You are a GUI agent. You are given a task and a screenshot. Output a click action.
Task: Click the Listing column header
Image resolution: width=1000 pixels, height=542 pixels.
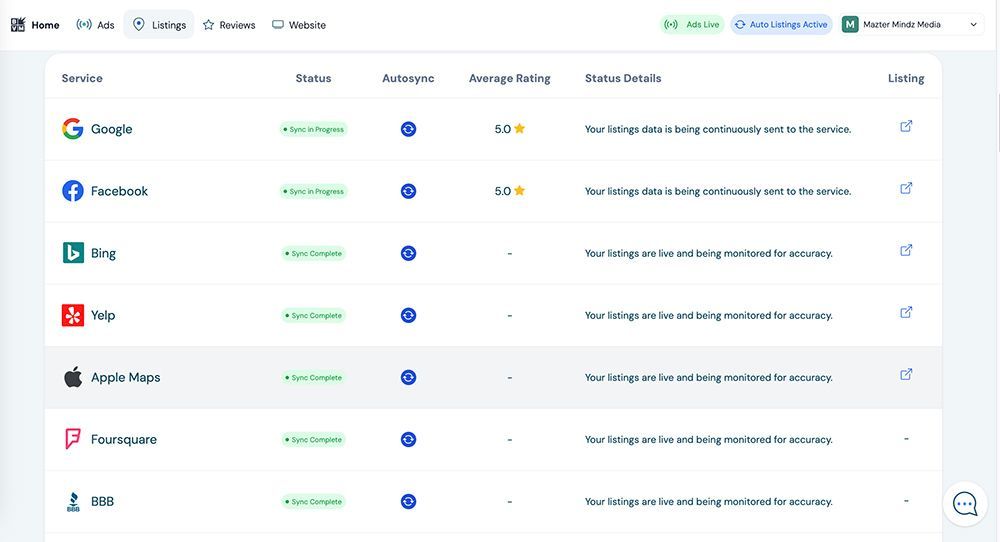[906, 78]
